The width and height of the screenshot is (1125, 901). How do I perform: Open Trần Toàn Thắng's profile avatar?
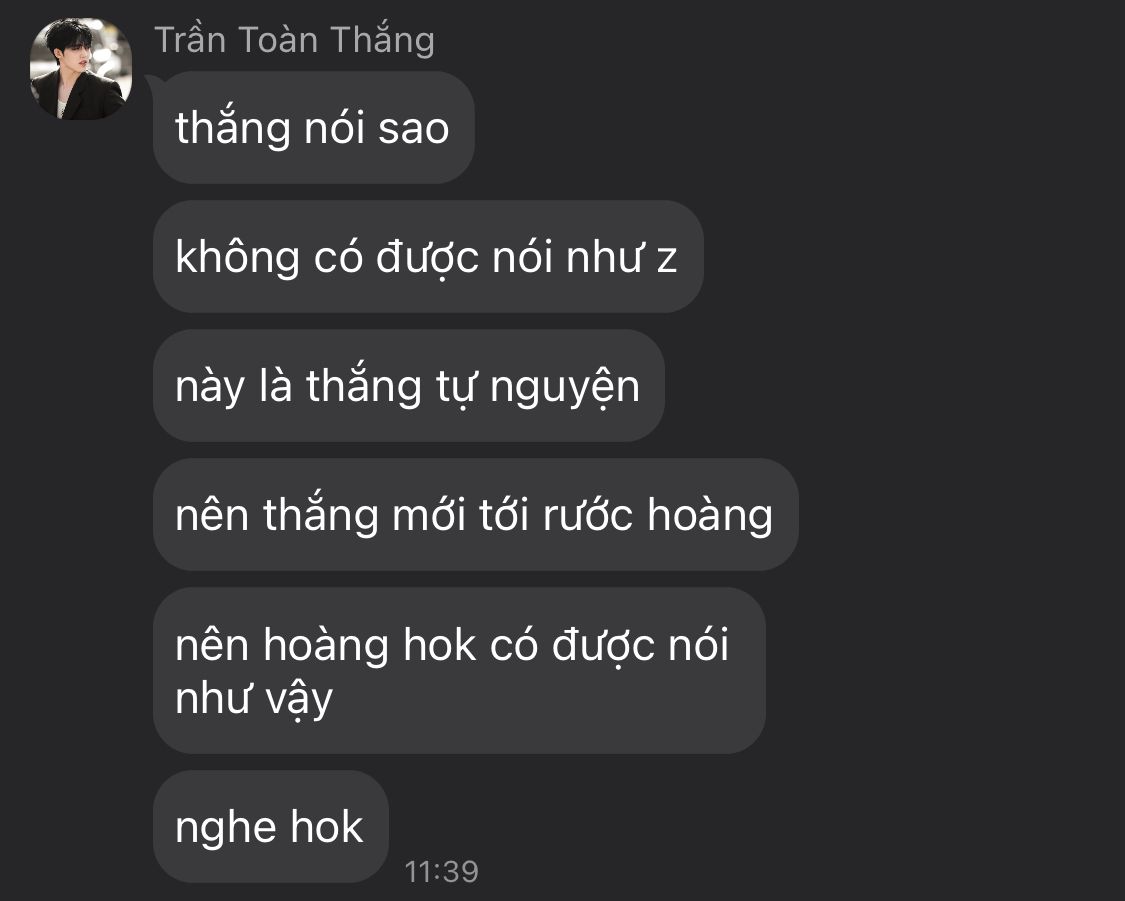coord(80,69)
